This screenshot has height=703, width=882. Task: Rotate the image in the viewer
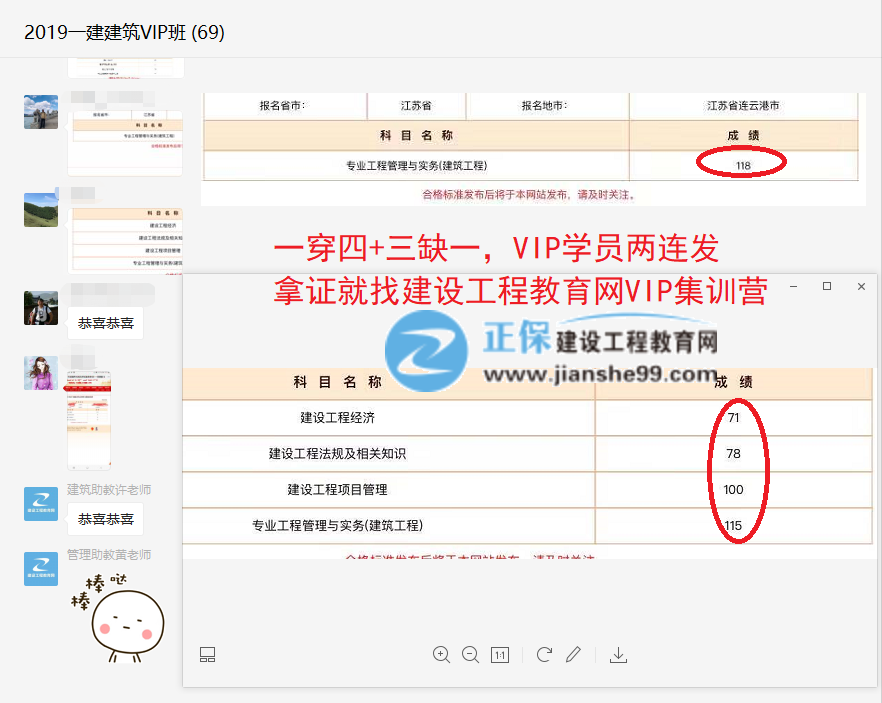pyautogui.click(x=544, y=655)
